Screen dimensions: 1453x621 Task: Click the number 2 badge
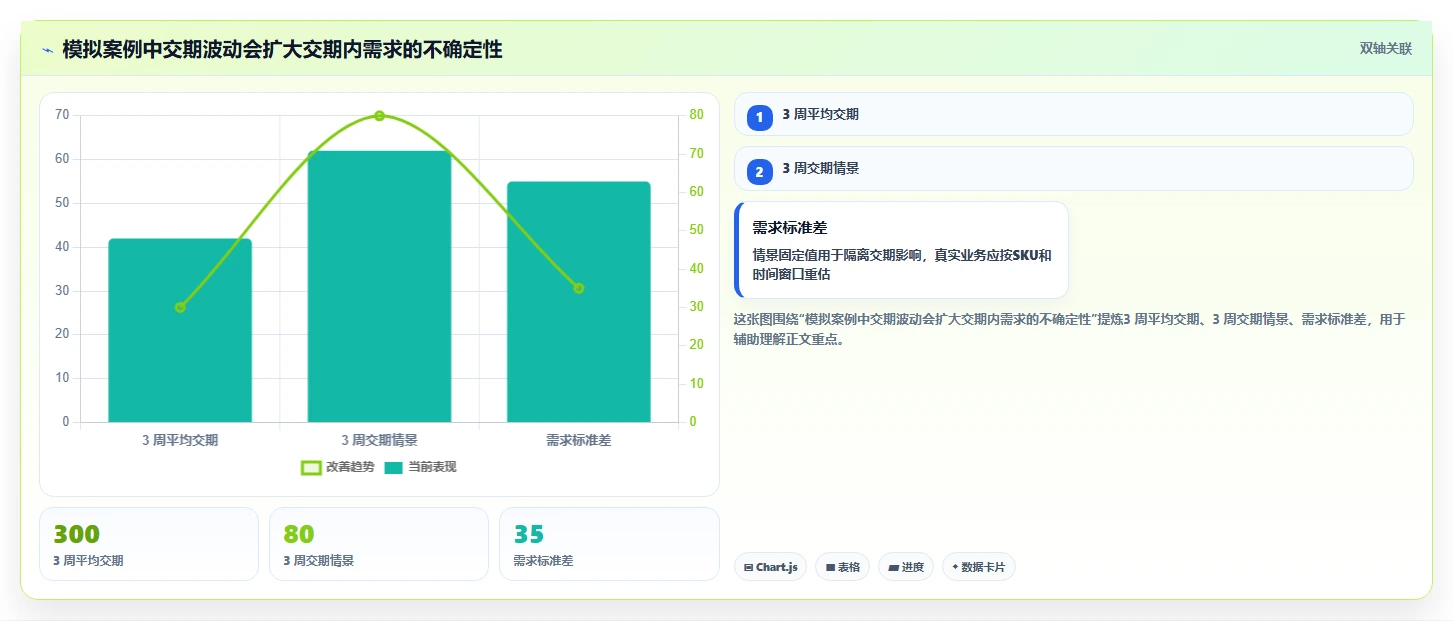pos(759,172)
